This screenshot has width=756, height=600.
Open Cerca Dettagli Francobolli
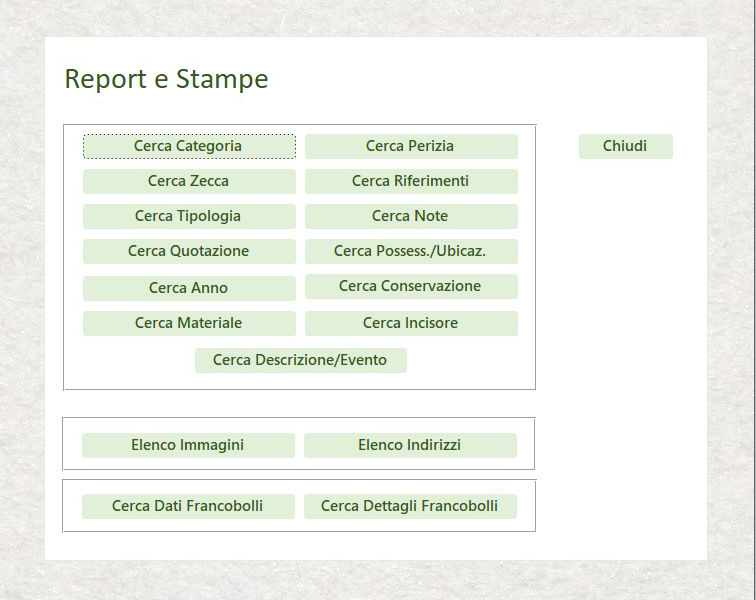point(410,506)
